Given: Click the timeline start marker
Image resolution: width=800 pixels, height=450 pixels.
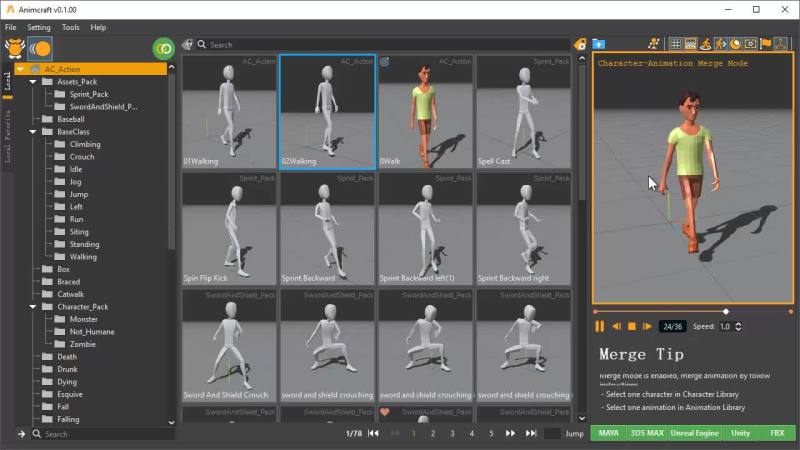Looking at the screenshot, I should pyautogui.click(x=595, y=311).
